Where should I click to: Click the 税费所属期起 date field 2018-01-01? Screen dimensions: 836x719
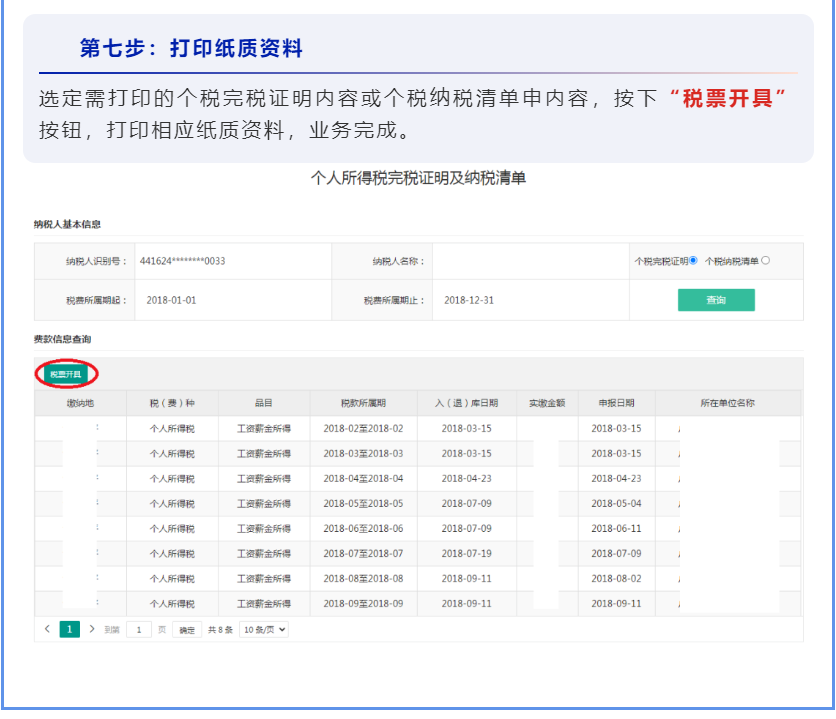pos(171,300)
